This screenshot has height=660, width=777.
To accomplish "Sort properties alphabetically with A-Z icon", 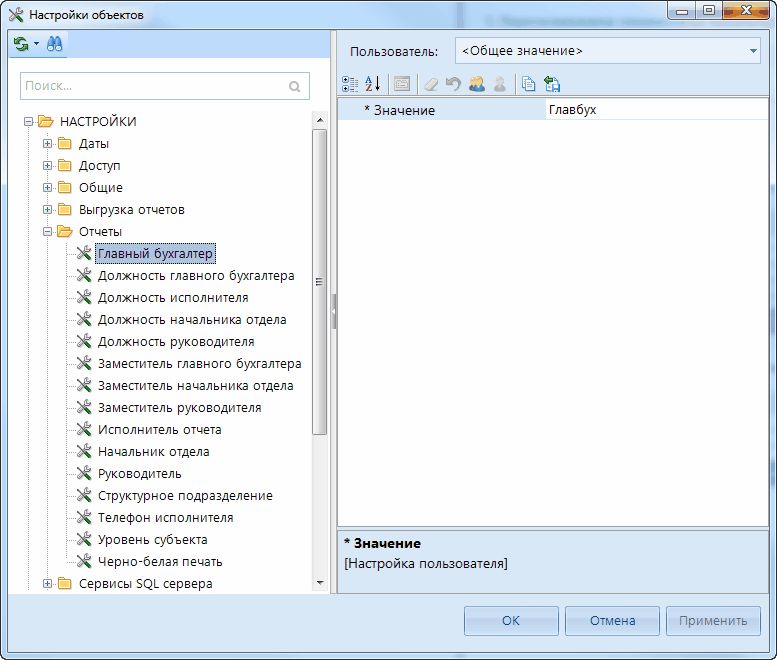I will tap(372, 85).
